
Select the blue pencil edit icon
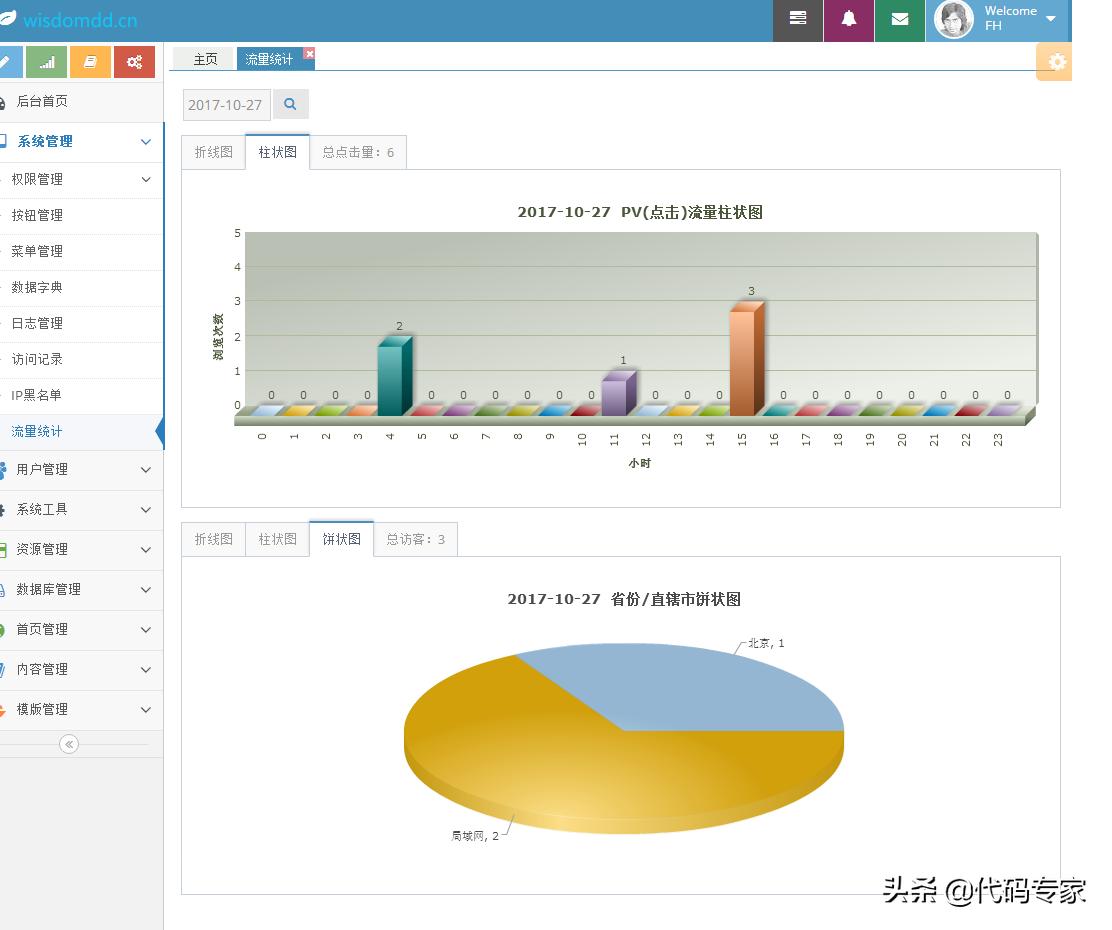pos(10,61)
